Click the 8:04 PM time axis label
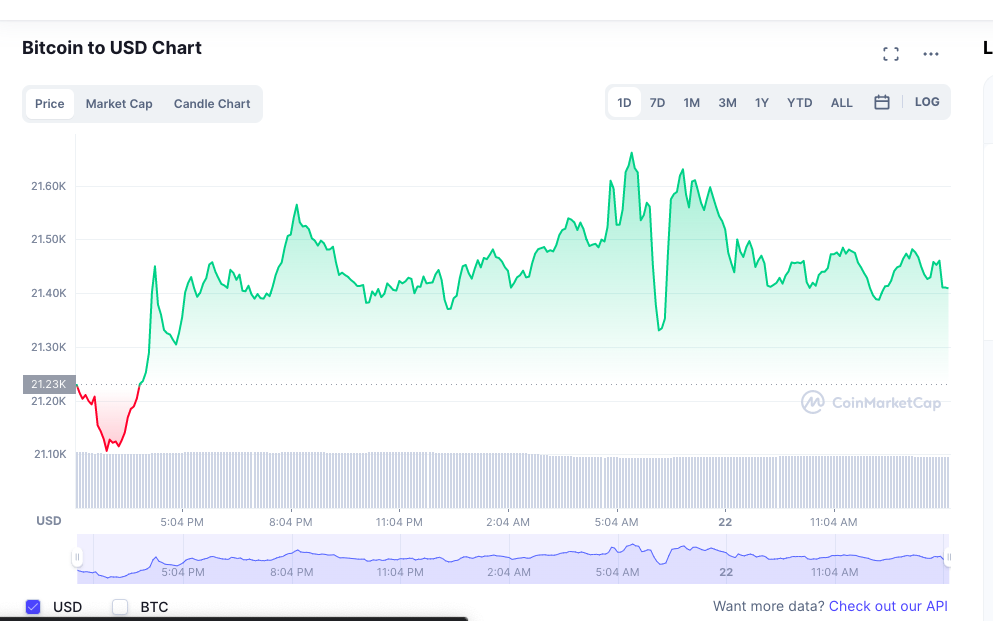Screen dimensions: 993x621 coord(291,522)
